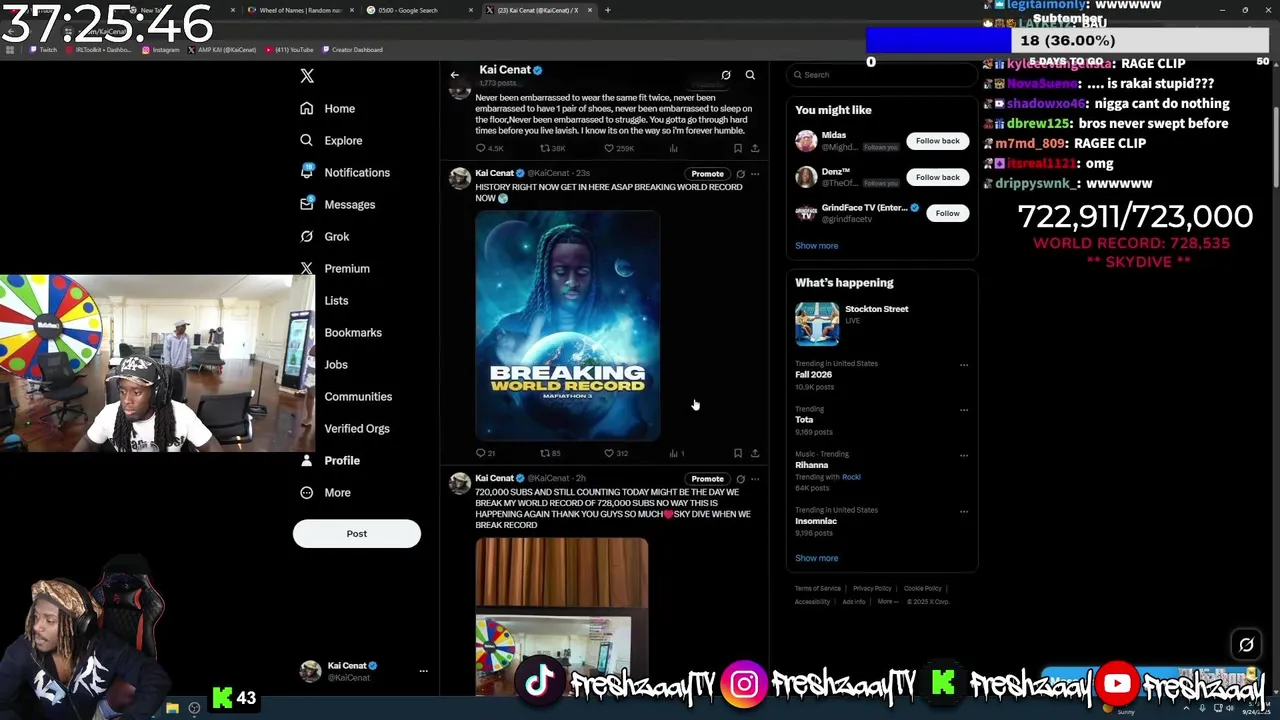Screen dimensions: 1280x720
Task: Open options menu on '720,000 SUBS' post
Action: tap(755, 479)
